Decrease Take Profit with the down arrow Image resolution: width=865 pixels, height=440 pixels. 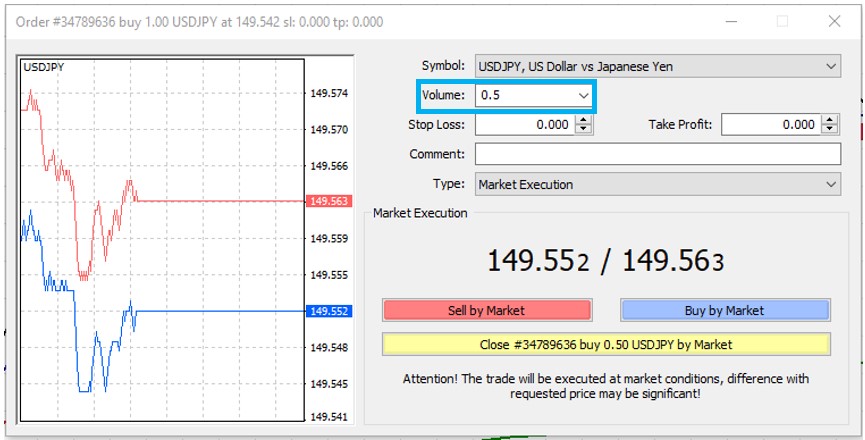[x=830, y=130]
